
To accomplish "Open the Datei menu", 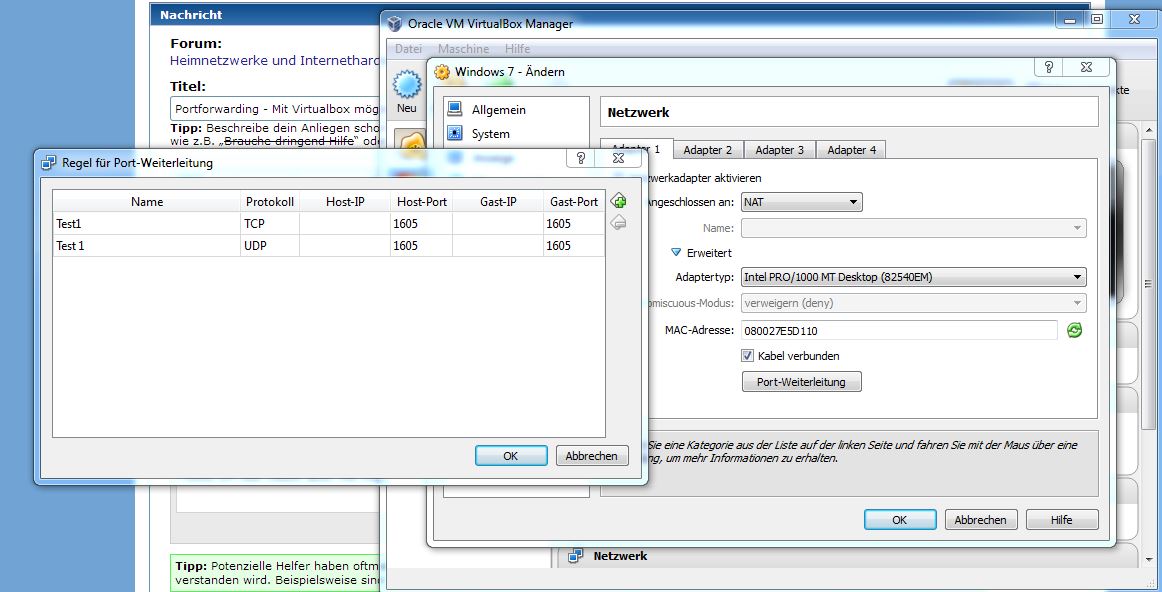I will coord(408,49).
